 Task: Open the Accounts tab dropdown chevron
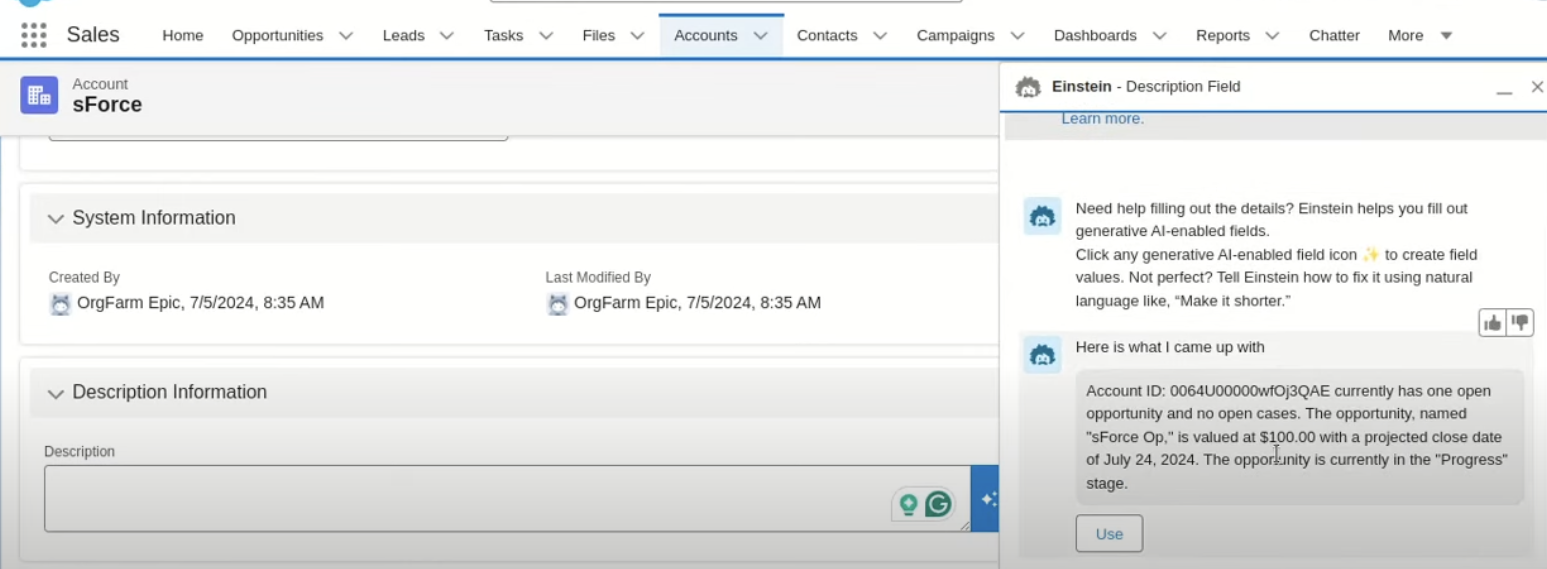coord(760,35)
